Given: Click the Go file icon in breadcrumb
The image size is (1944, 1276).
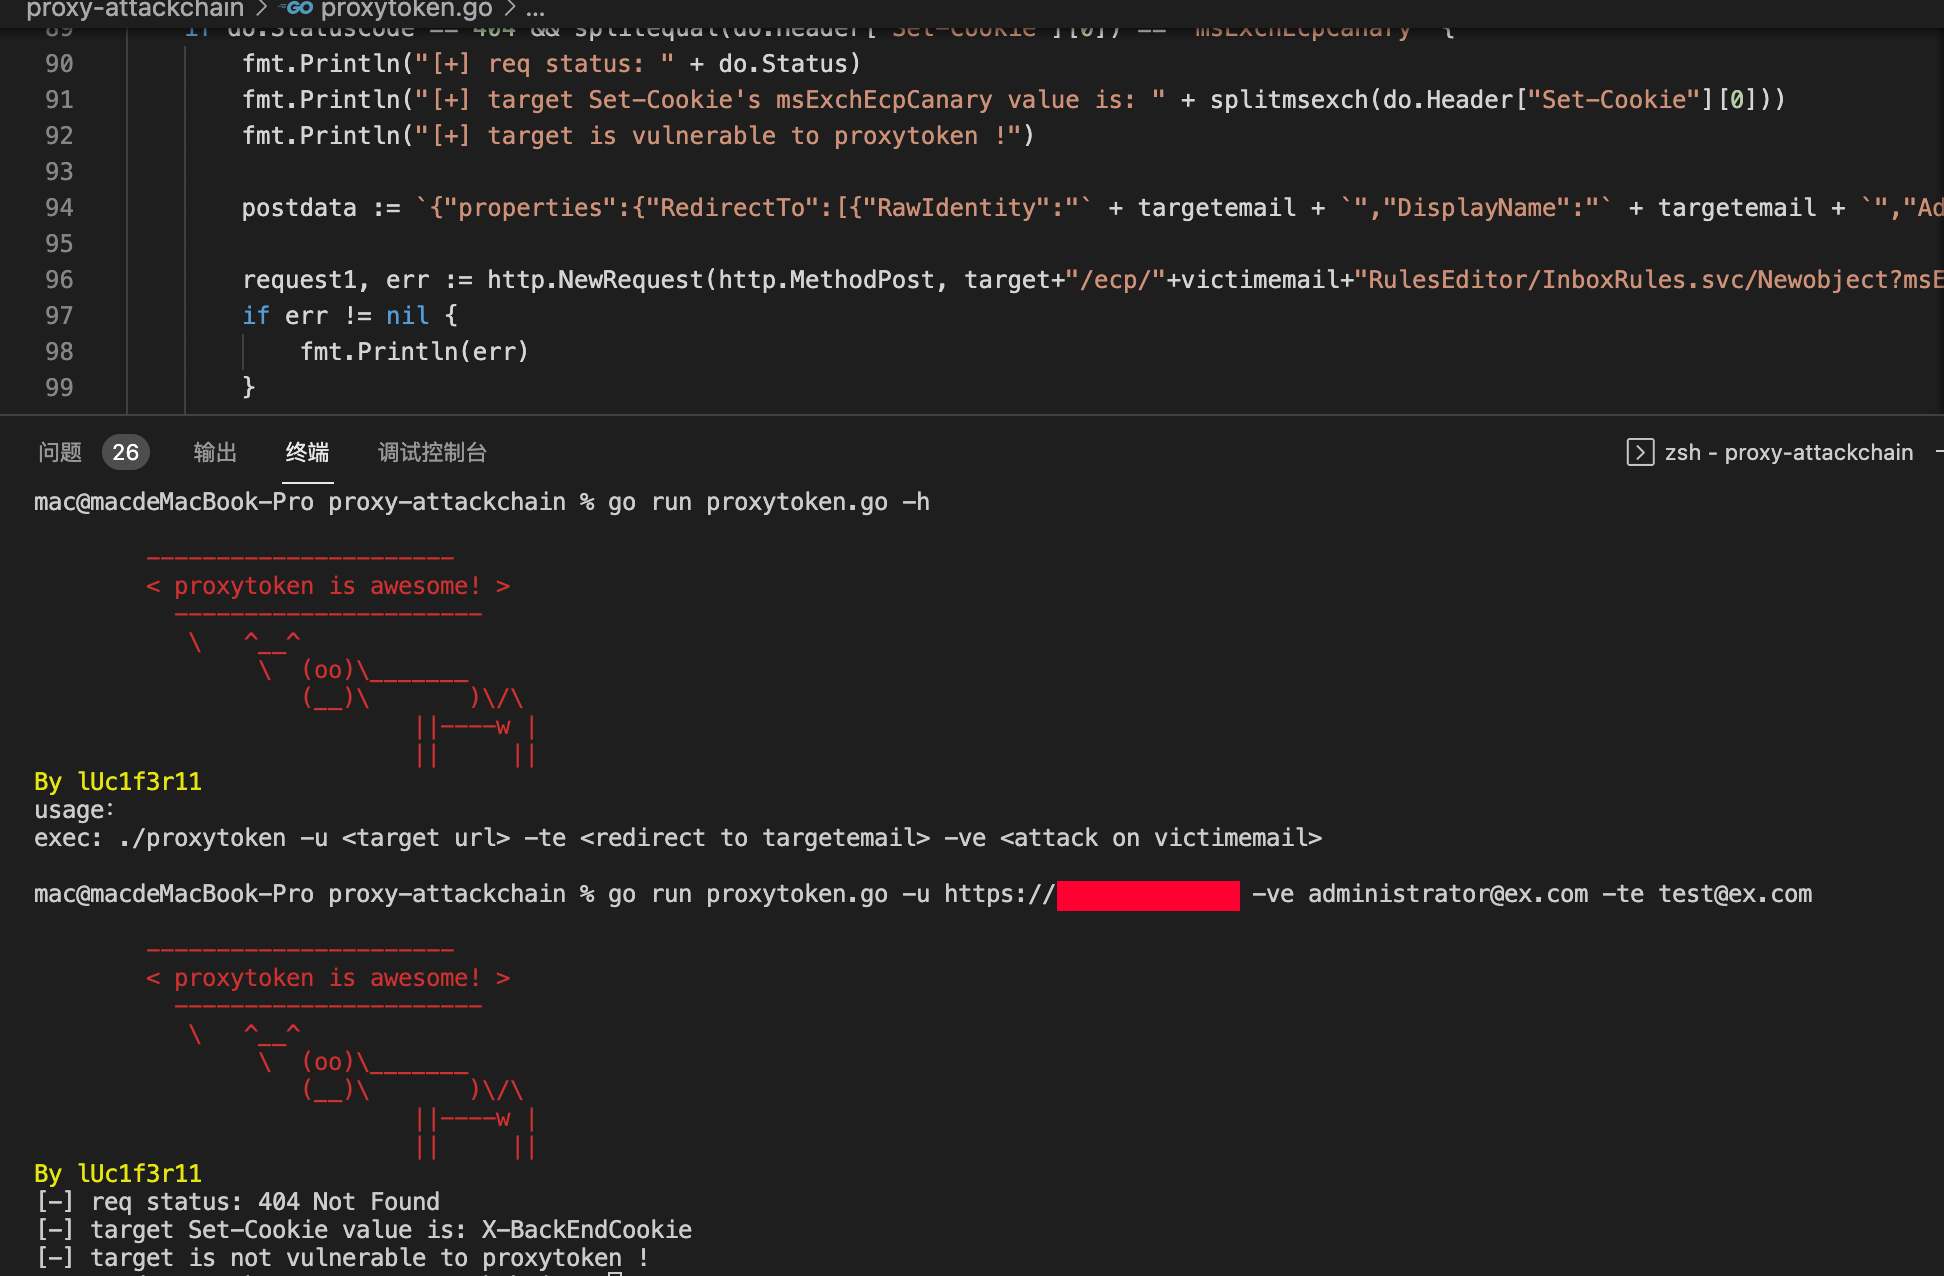Looking at the screenshot, I should click(298, 9).
